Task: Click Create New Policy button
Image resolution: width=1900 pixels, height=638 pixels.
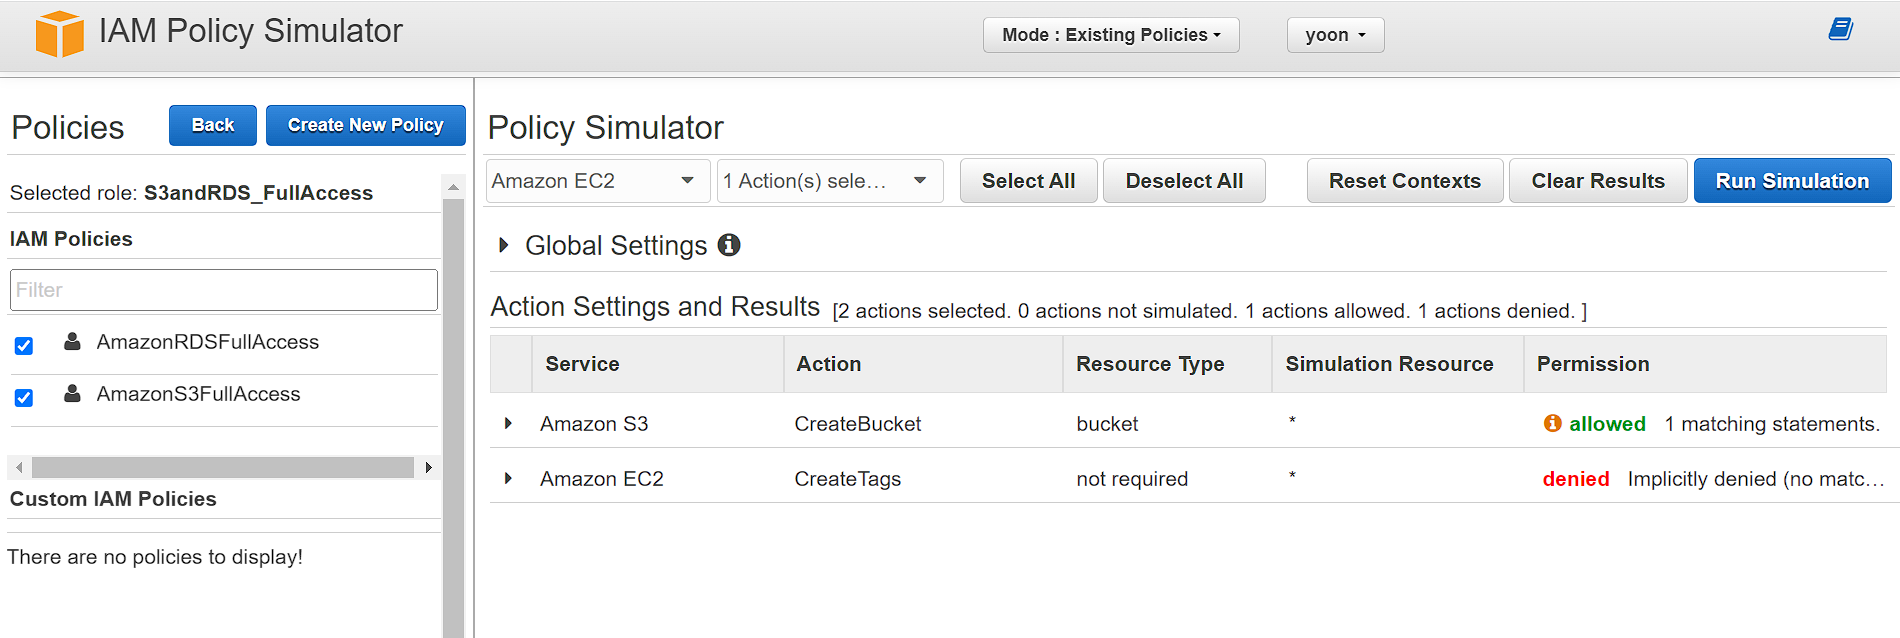Action: (365, 125)
